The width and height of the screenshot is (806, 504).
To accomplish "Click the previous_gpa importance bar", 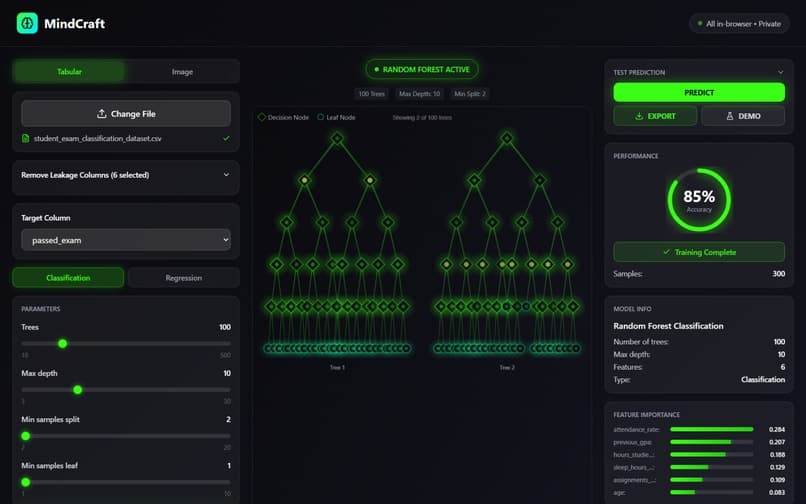I will [711, 442].
